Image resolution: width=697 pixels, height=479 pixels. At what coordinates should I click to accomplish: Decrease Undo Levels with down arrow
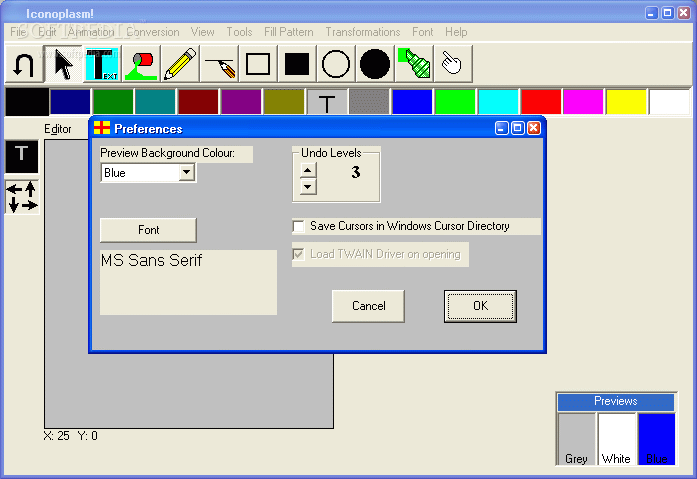click(x=308, y=187)
